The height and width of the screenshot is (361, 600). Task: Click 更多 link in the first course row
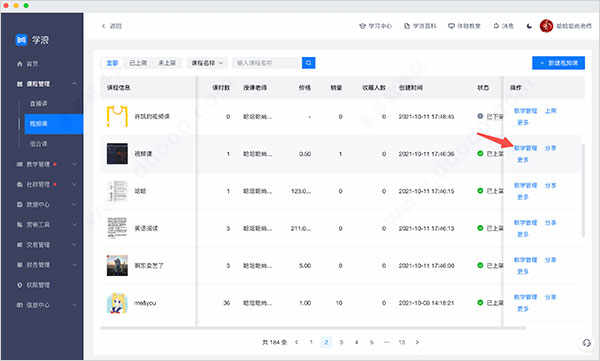(523, 123)
